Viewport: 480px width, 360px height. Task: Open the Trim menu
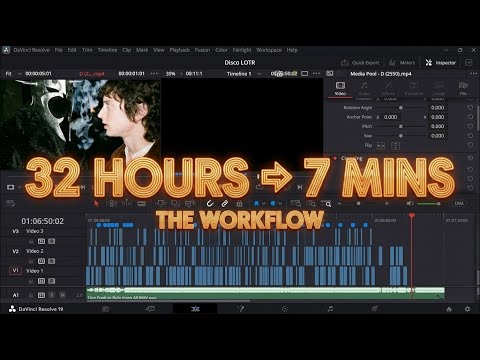(87, 50)
